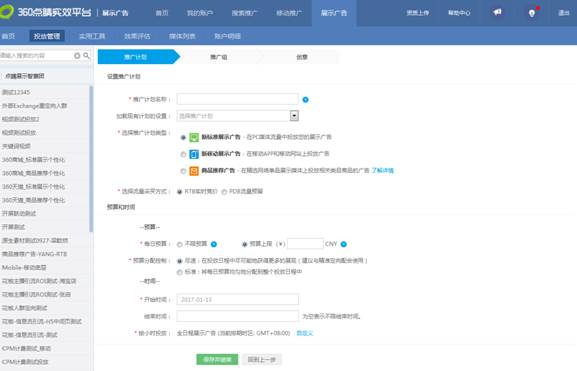Viewport: 577px width, 371px height.
Task: Choose the RTB real-time bidding radio option
Action: (180, 192)
